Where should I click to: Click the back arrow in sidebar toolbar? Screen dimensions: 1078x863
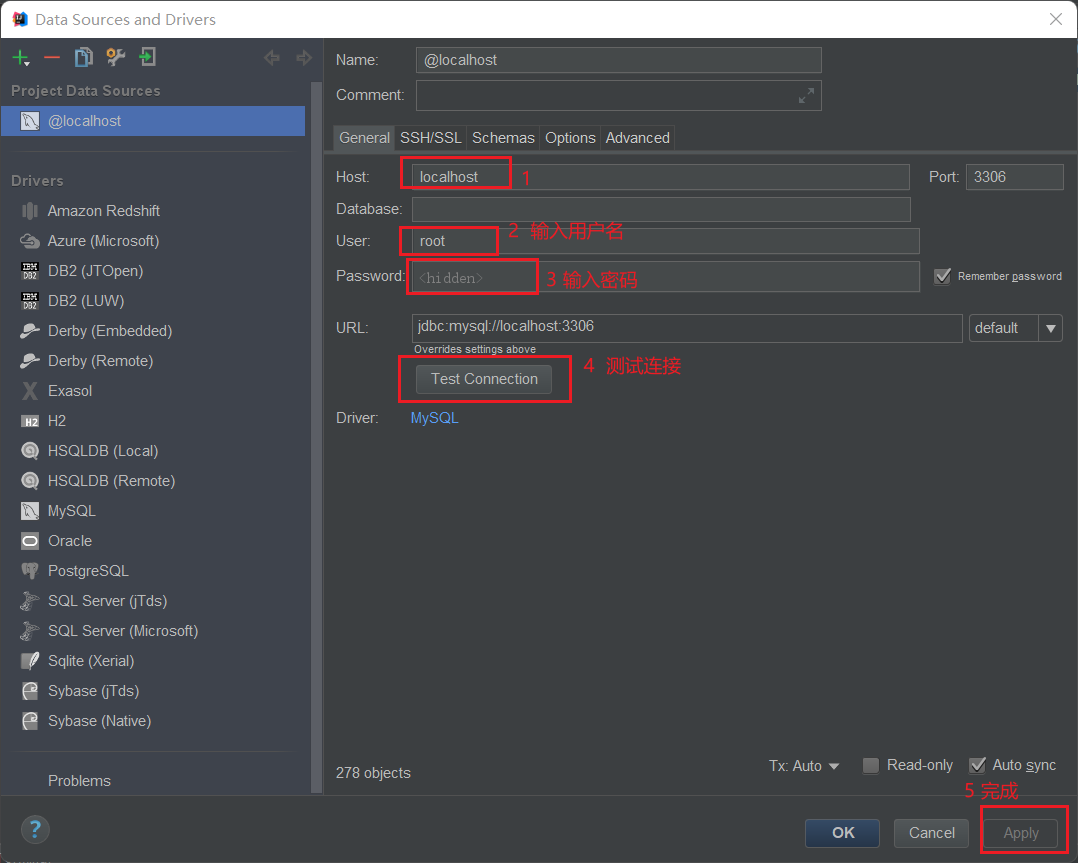pyautogui.click(x=272, y=58)
